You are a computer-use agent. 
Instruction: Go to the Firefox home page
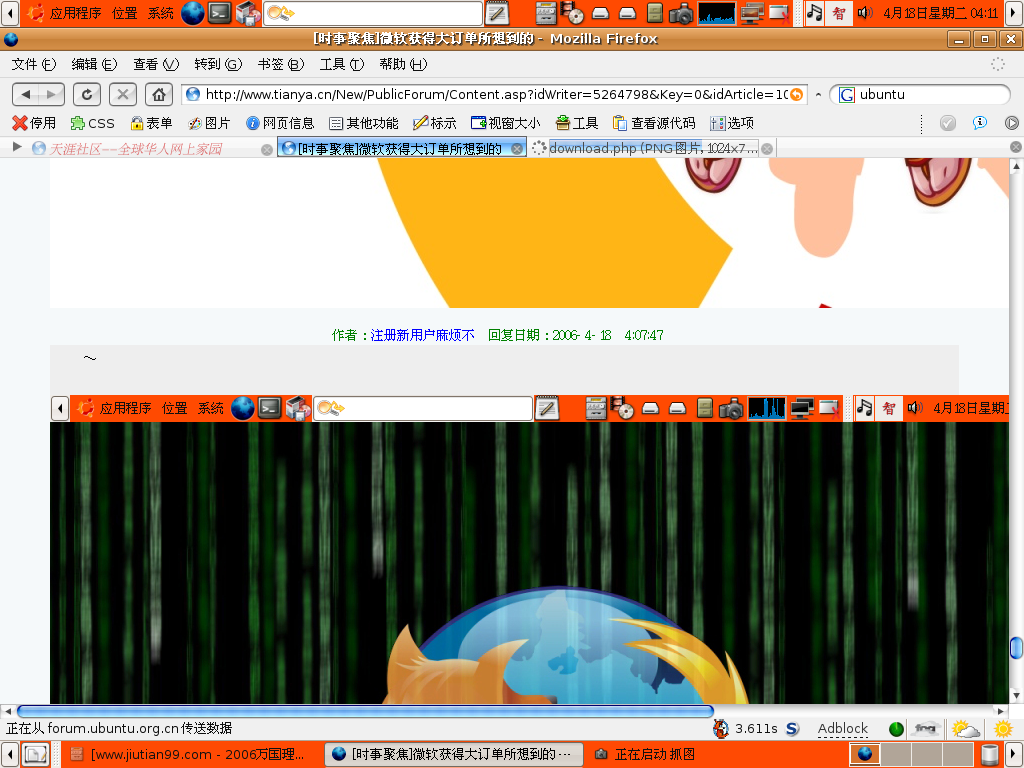tap(159, 95)
